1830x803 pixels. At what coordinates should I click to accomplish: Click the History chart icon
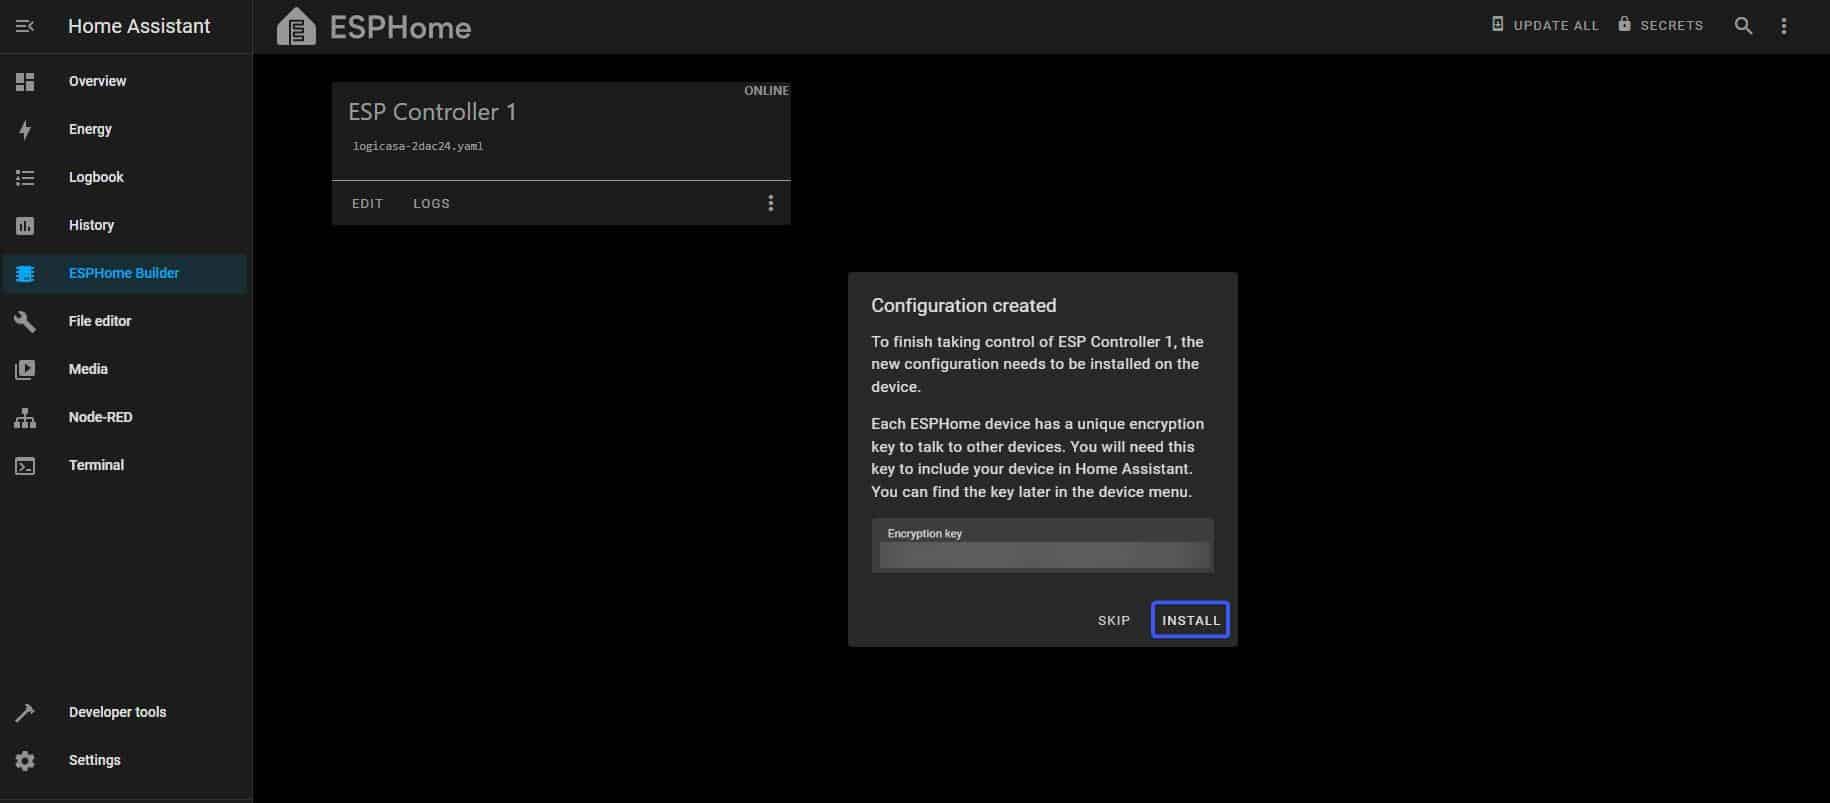click(25, 226)
